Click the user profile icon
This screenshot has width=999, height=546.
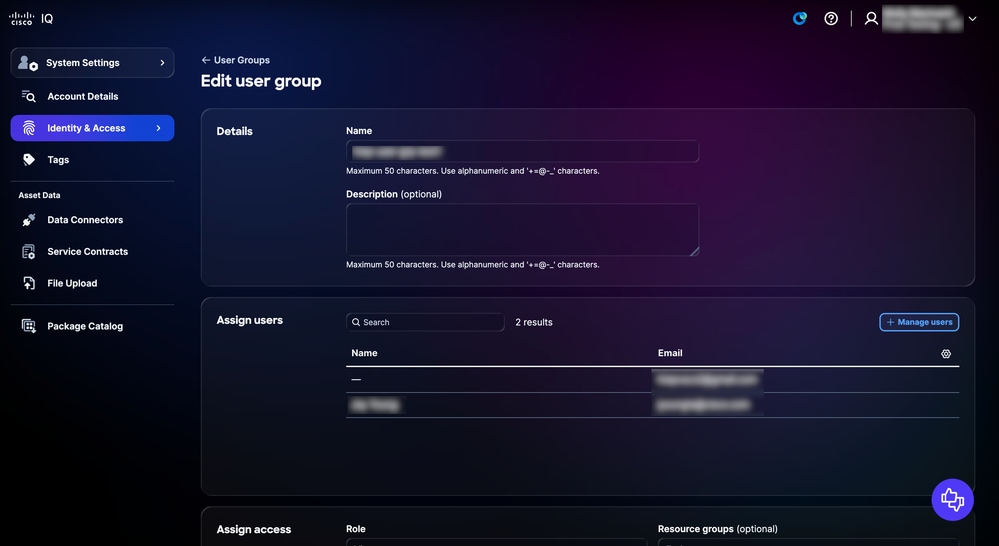[871, 18]
